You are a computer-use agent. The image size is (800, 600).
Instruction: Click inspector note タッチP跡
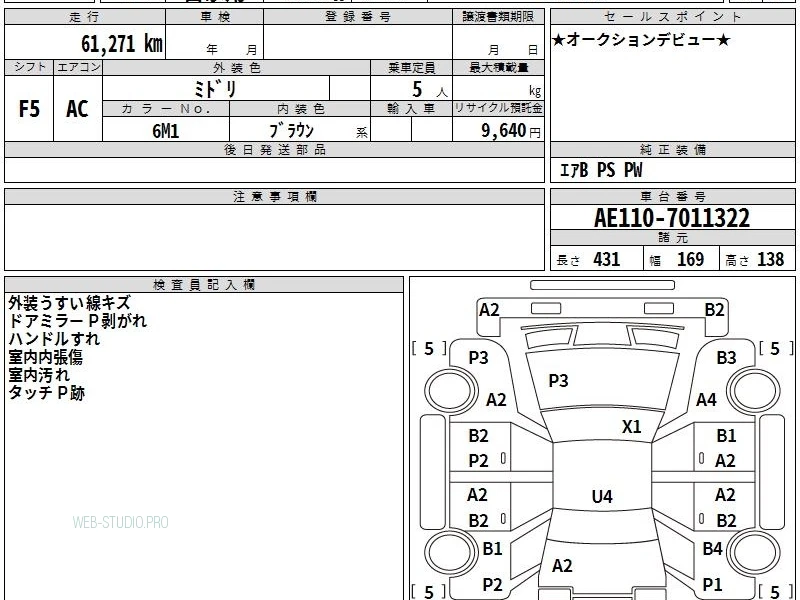click(46, 392)
